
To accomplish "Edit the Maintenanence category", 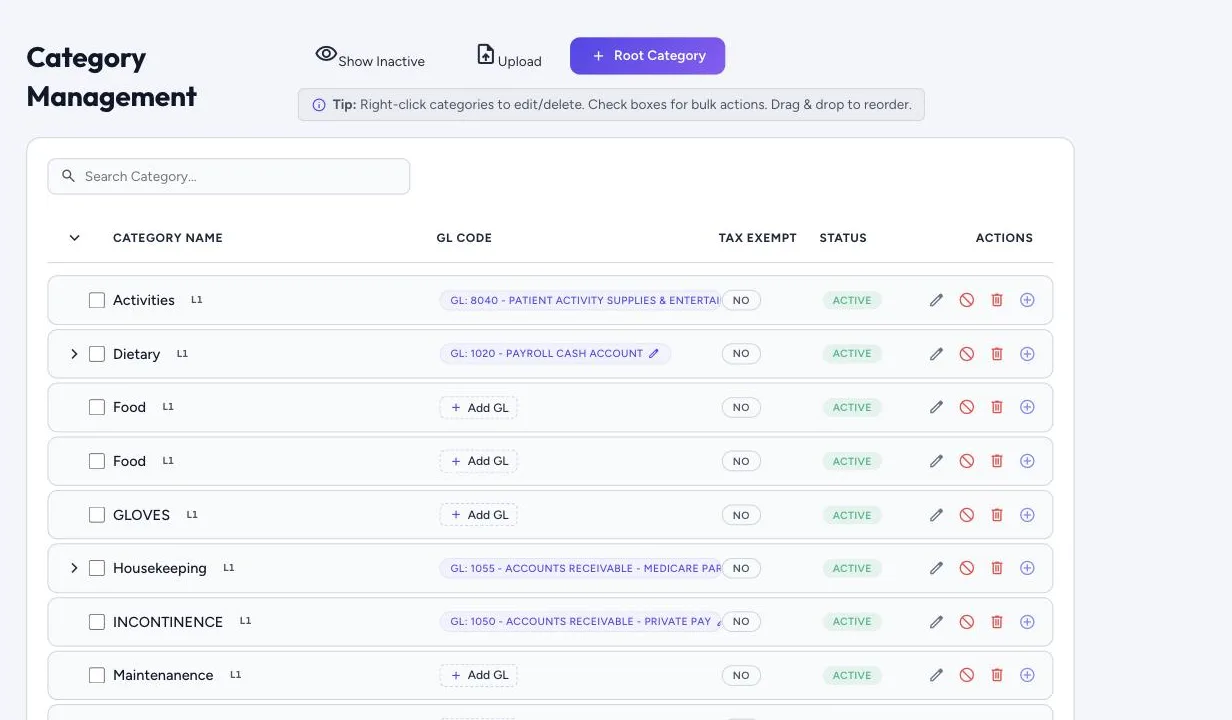I will pos(936,675).
